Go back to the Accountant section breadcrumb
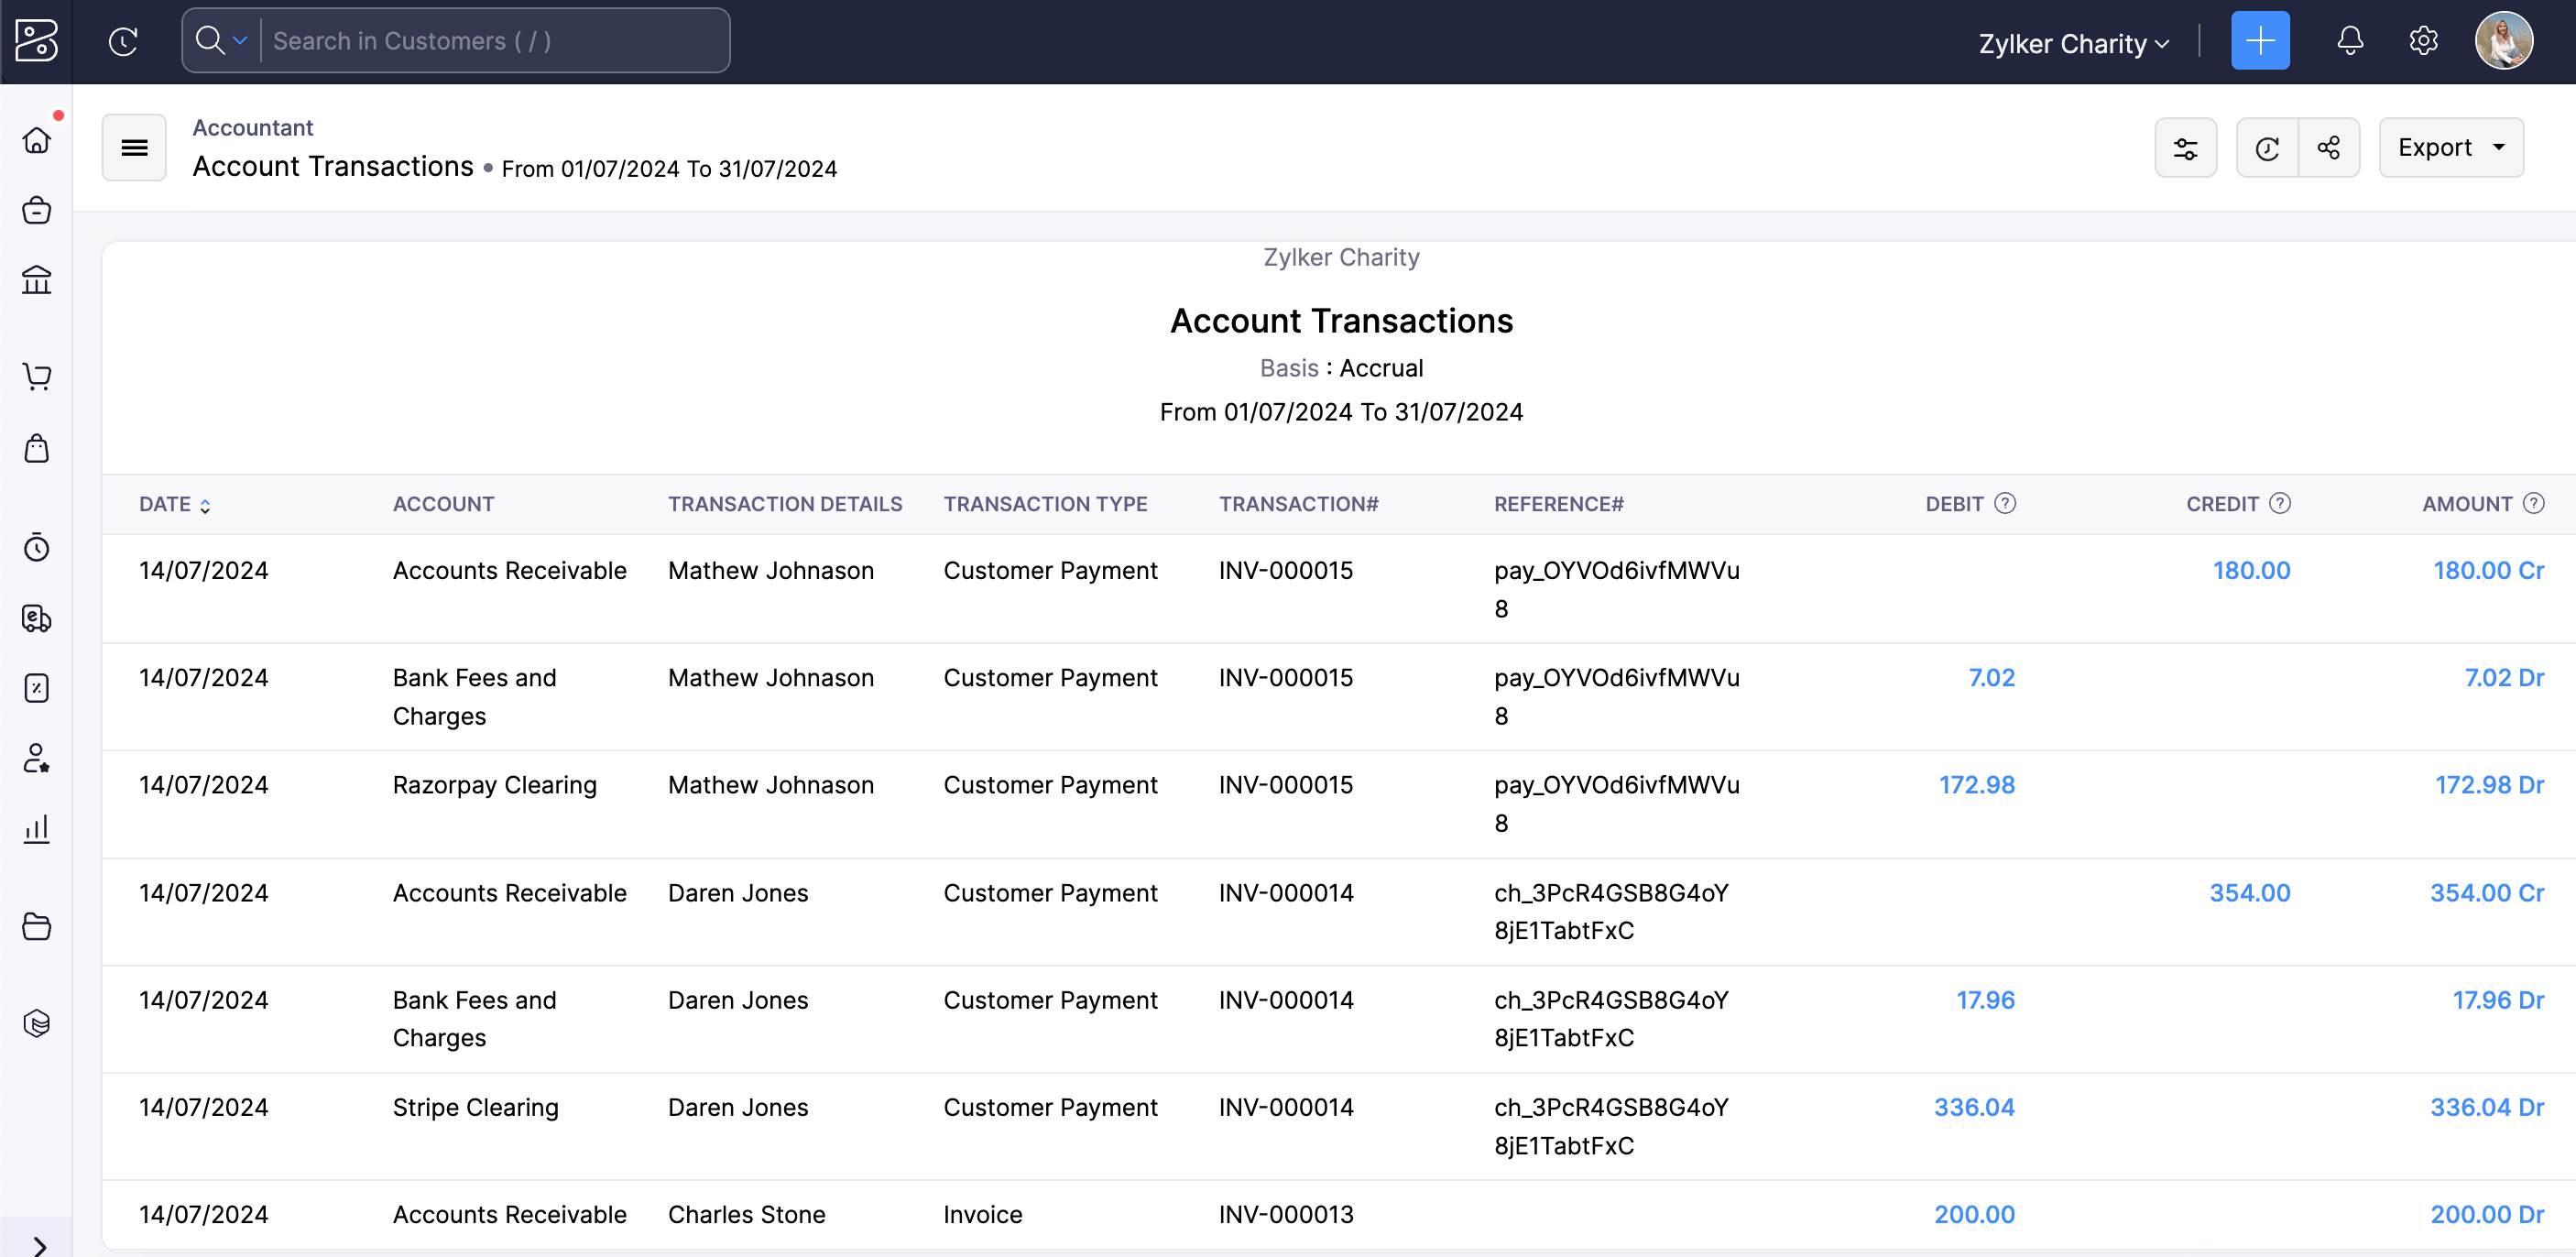Screen dimensions: 2576x1257 tap(252, 127)
